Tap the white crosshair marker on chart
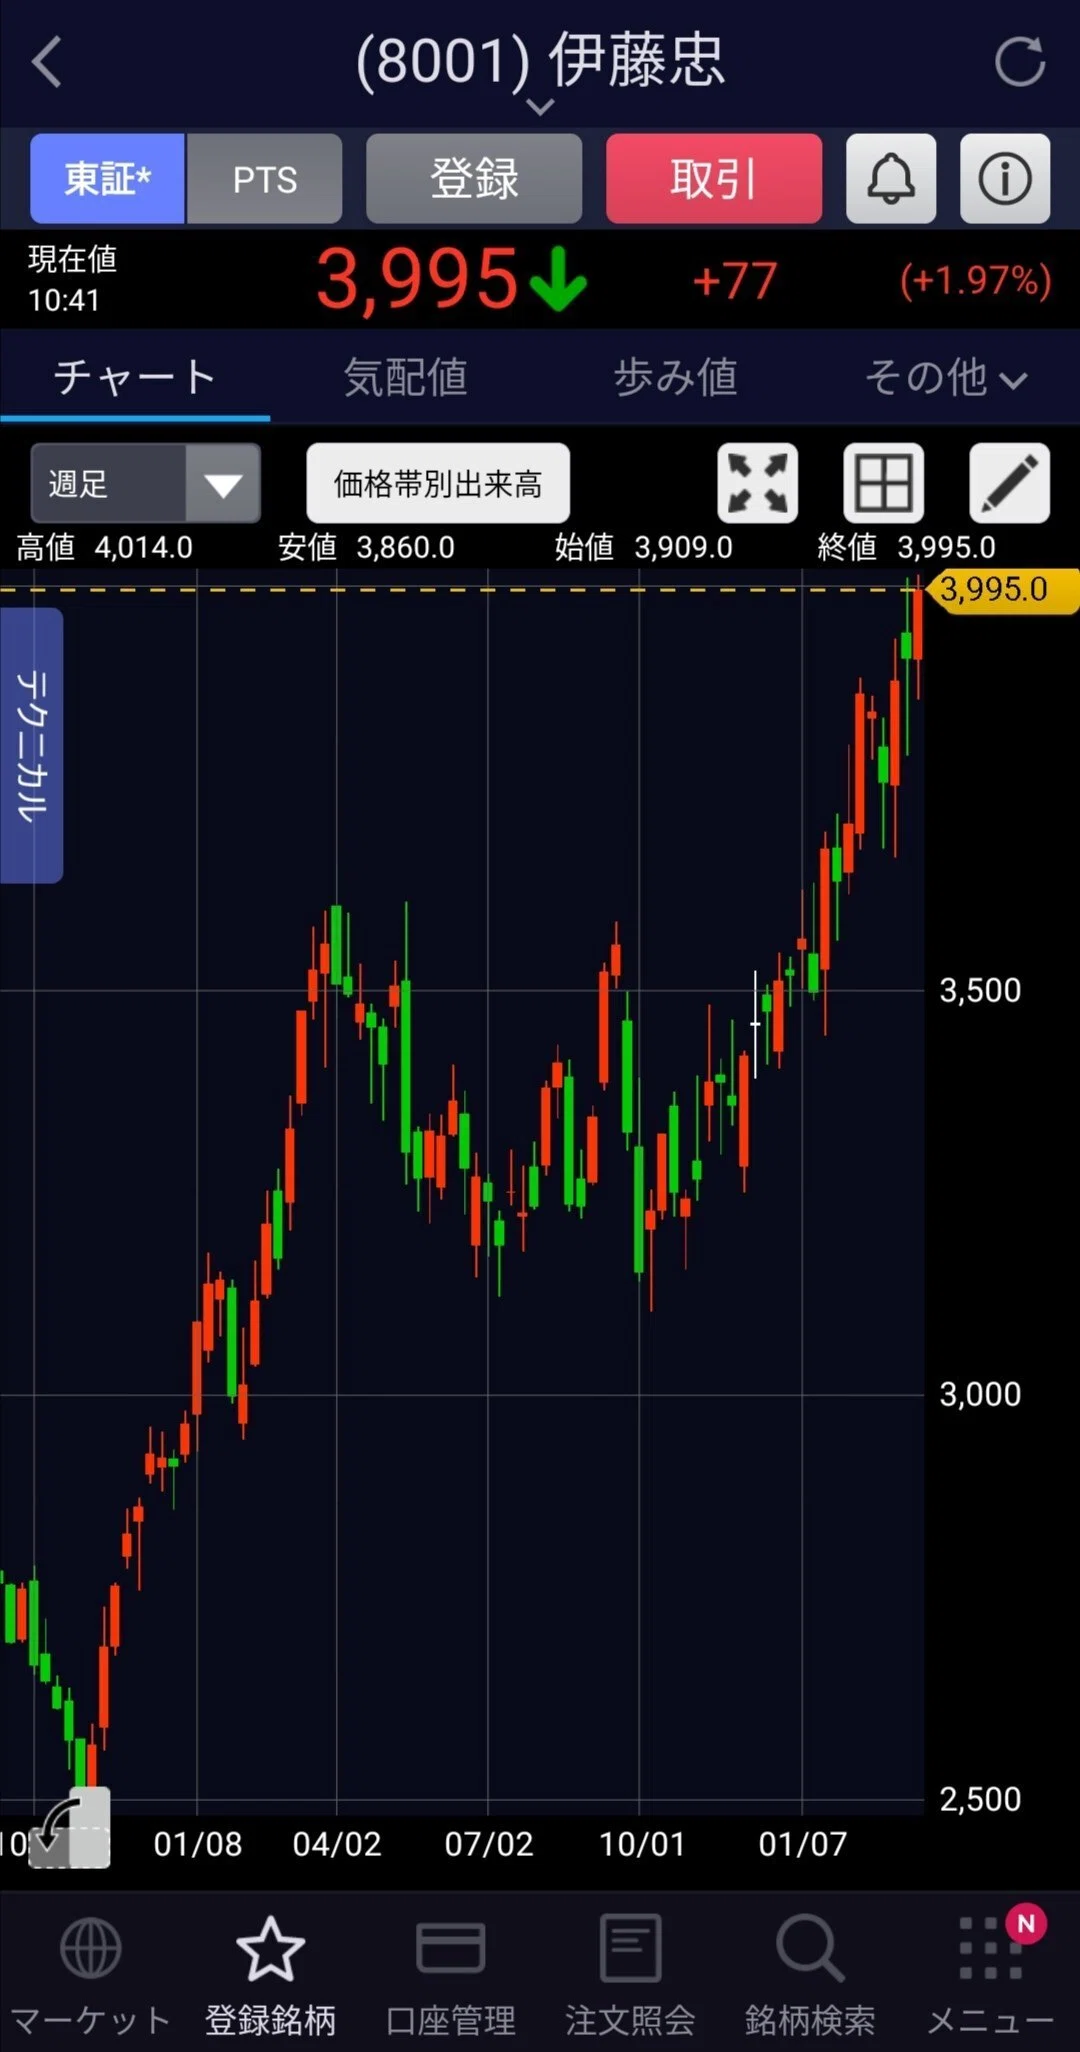Image resolution: width=1080 pixels, height=2052 pixels. 755,1024
